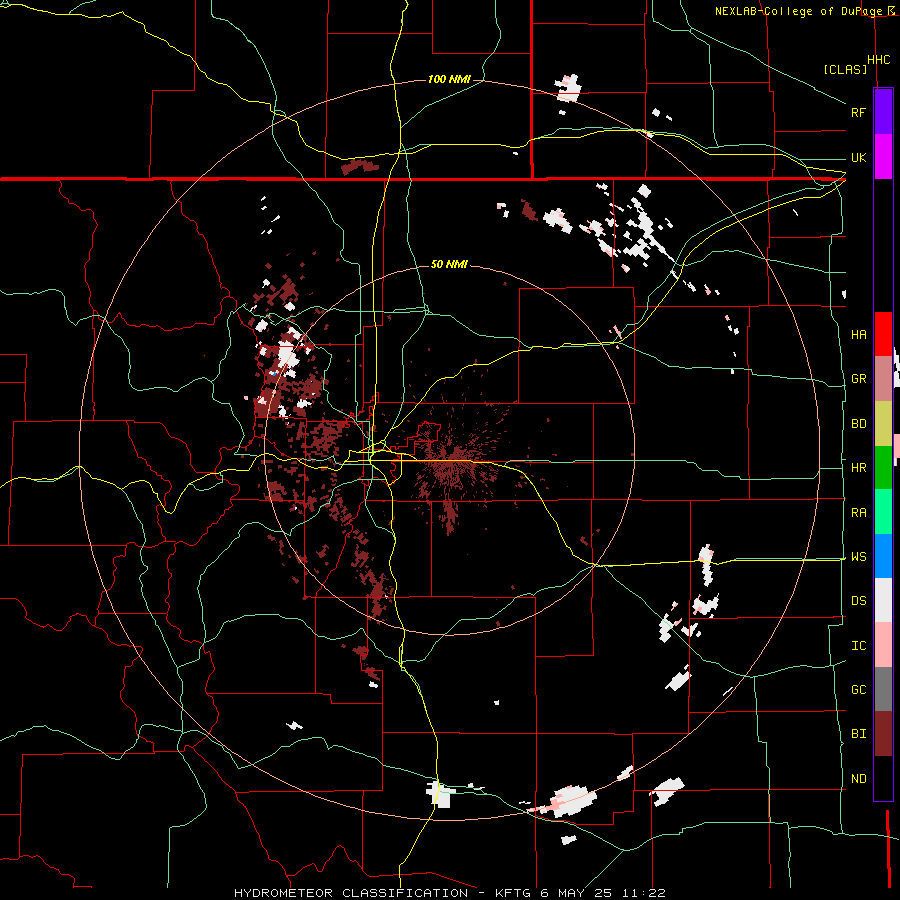The width and height of the screenshot is (900, 900).
Task: Click the 'RF' legend label
Action: pos(858,113)
